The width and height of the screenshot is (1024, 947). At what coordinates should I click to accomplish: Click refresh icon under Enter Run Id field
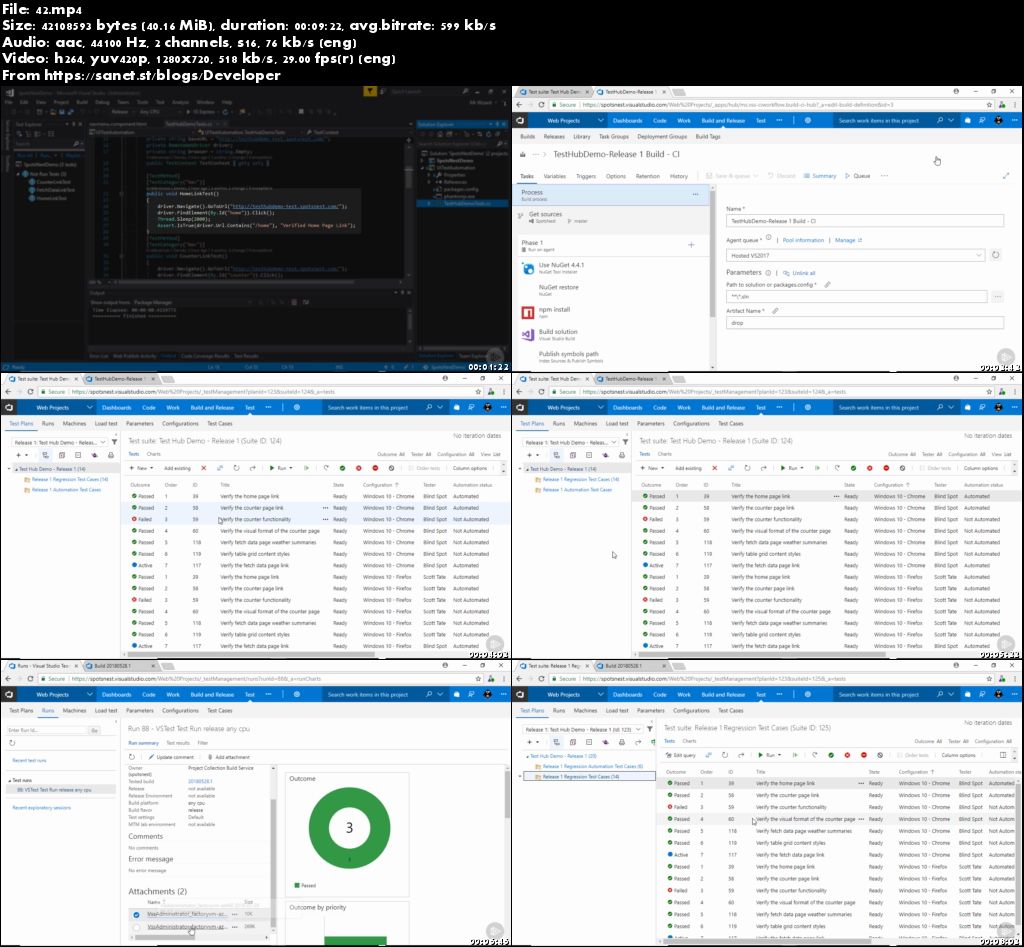12,743
